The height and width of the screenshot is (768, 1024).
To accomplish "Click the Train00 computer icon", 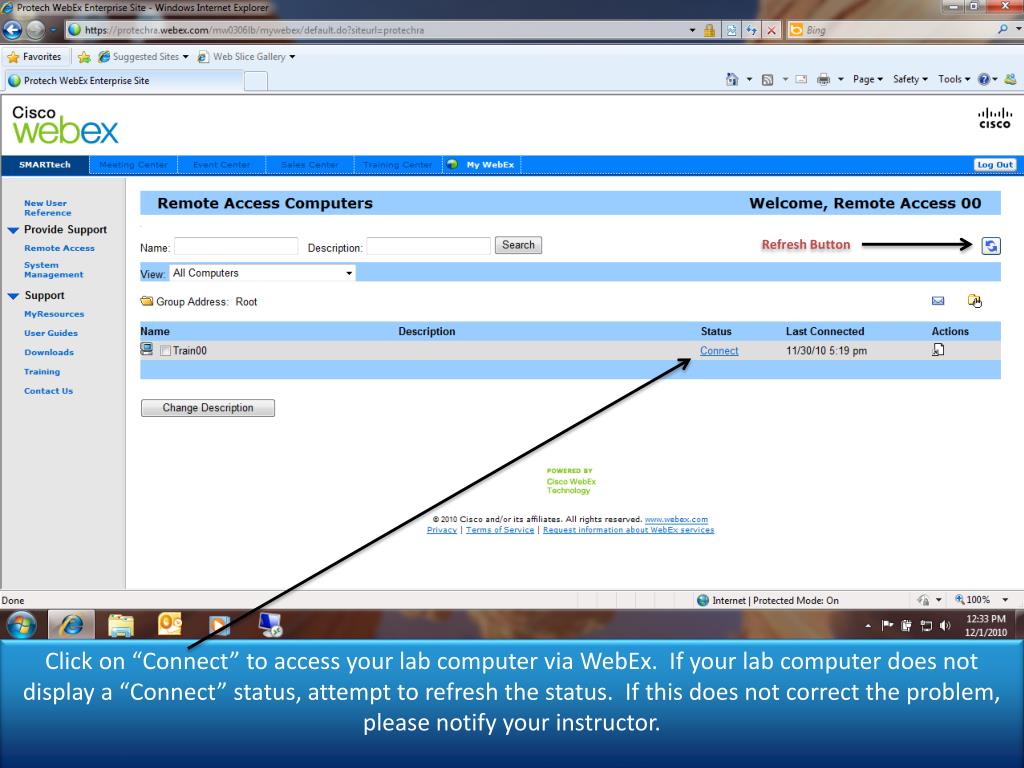I will pos(147,349).
